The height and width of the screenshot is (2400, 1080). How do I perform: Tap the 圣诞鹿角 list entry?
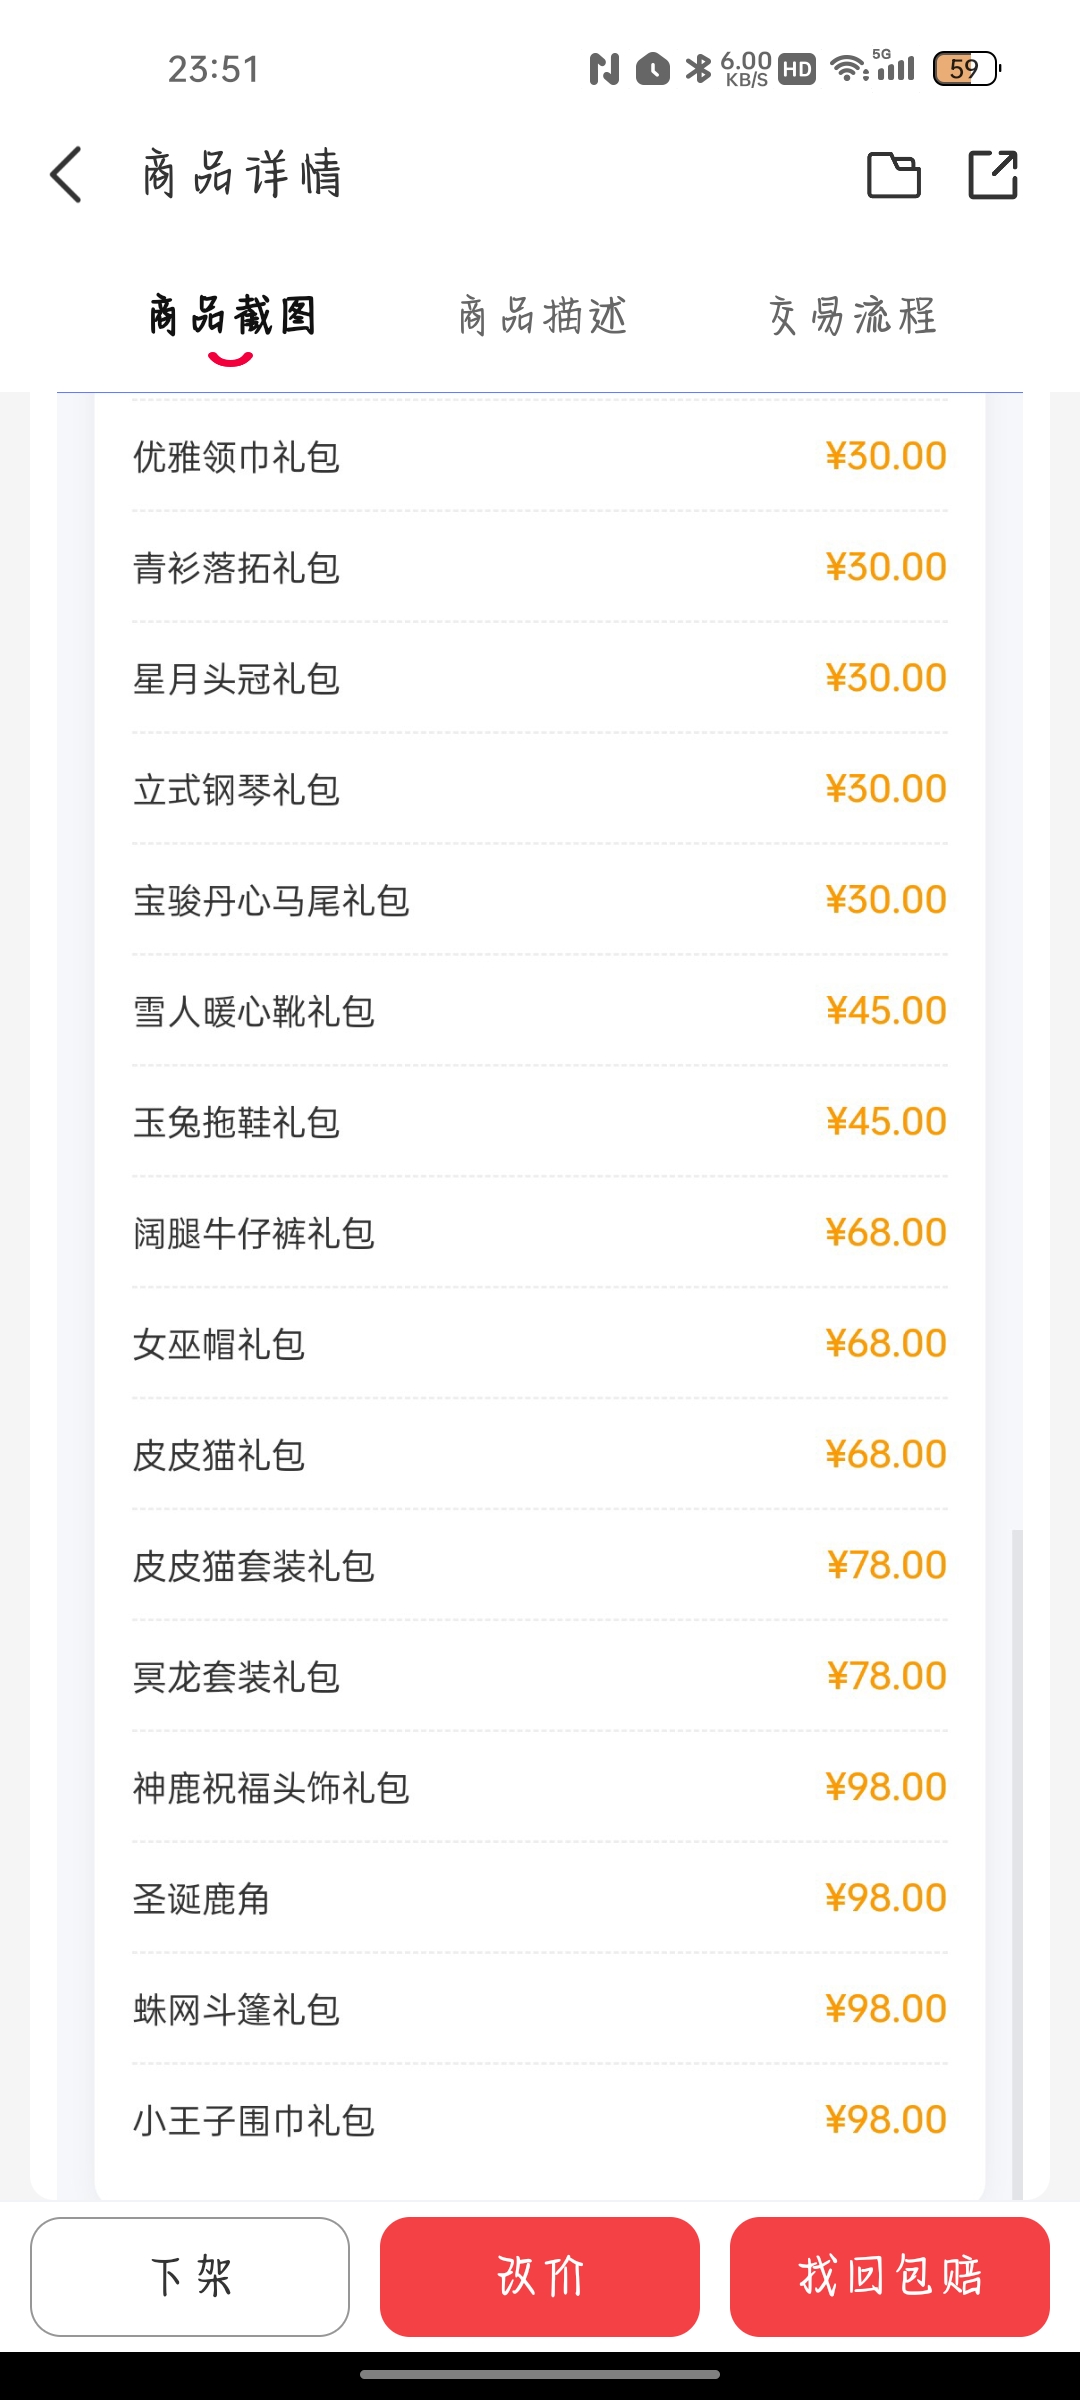pyautogui.click(x=540, y=1899)
